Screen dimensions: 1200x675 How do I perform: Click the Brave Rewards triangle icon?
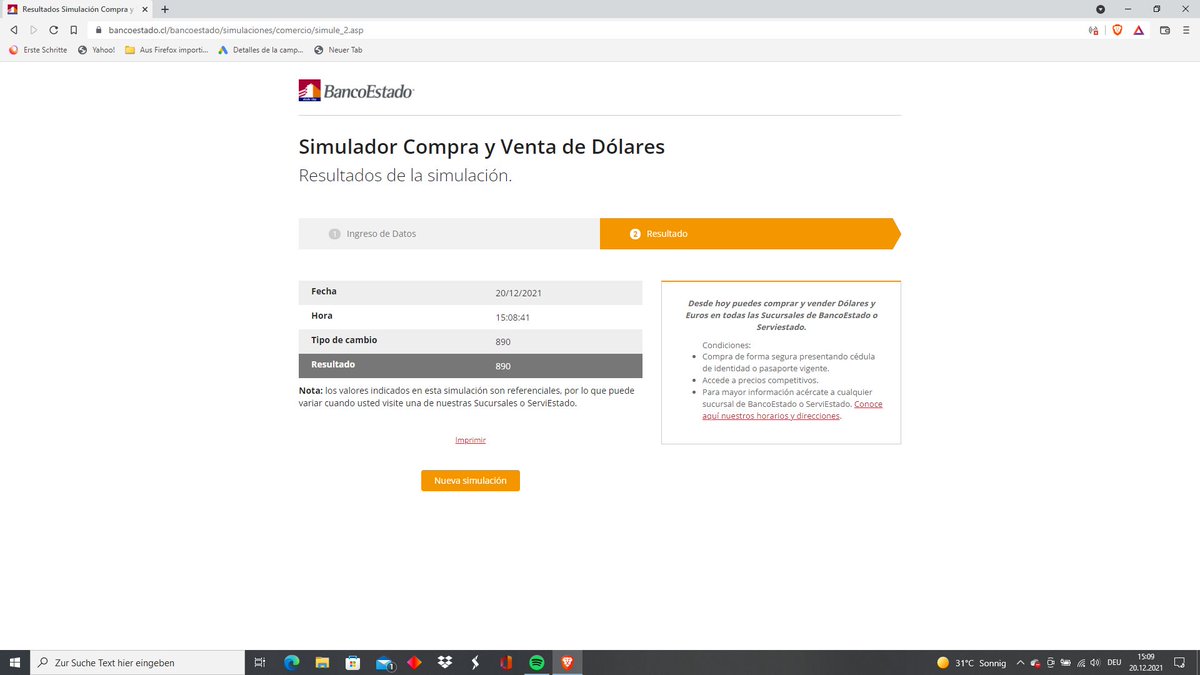(1138, 30)
